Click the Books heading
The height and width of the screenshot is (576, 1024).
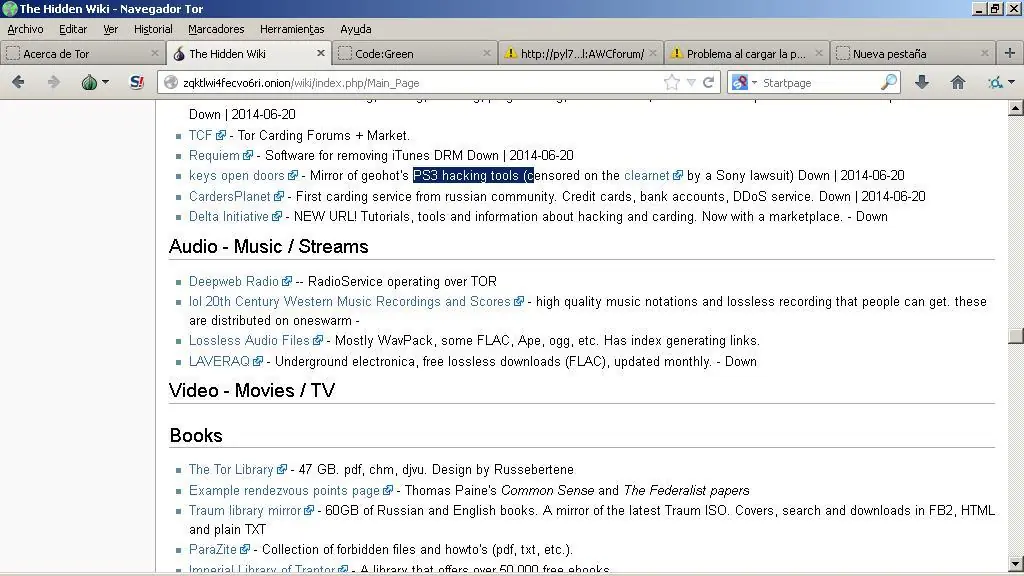pyautogui.click(x=196, y=436)
